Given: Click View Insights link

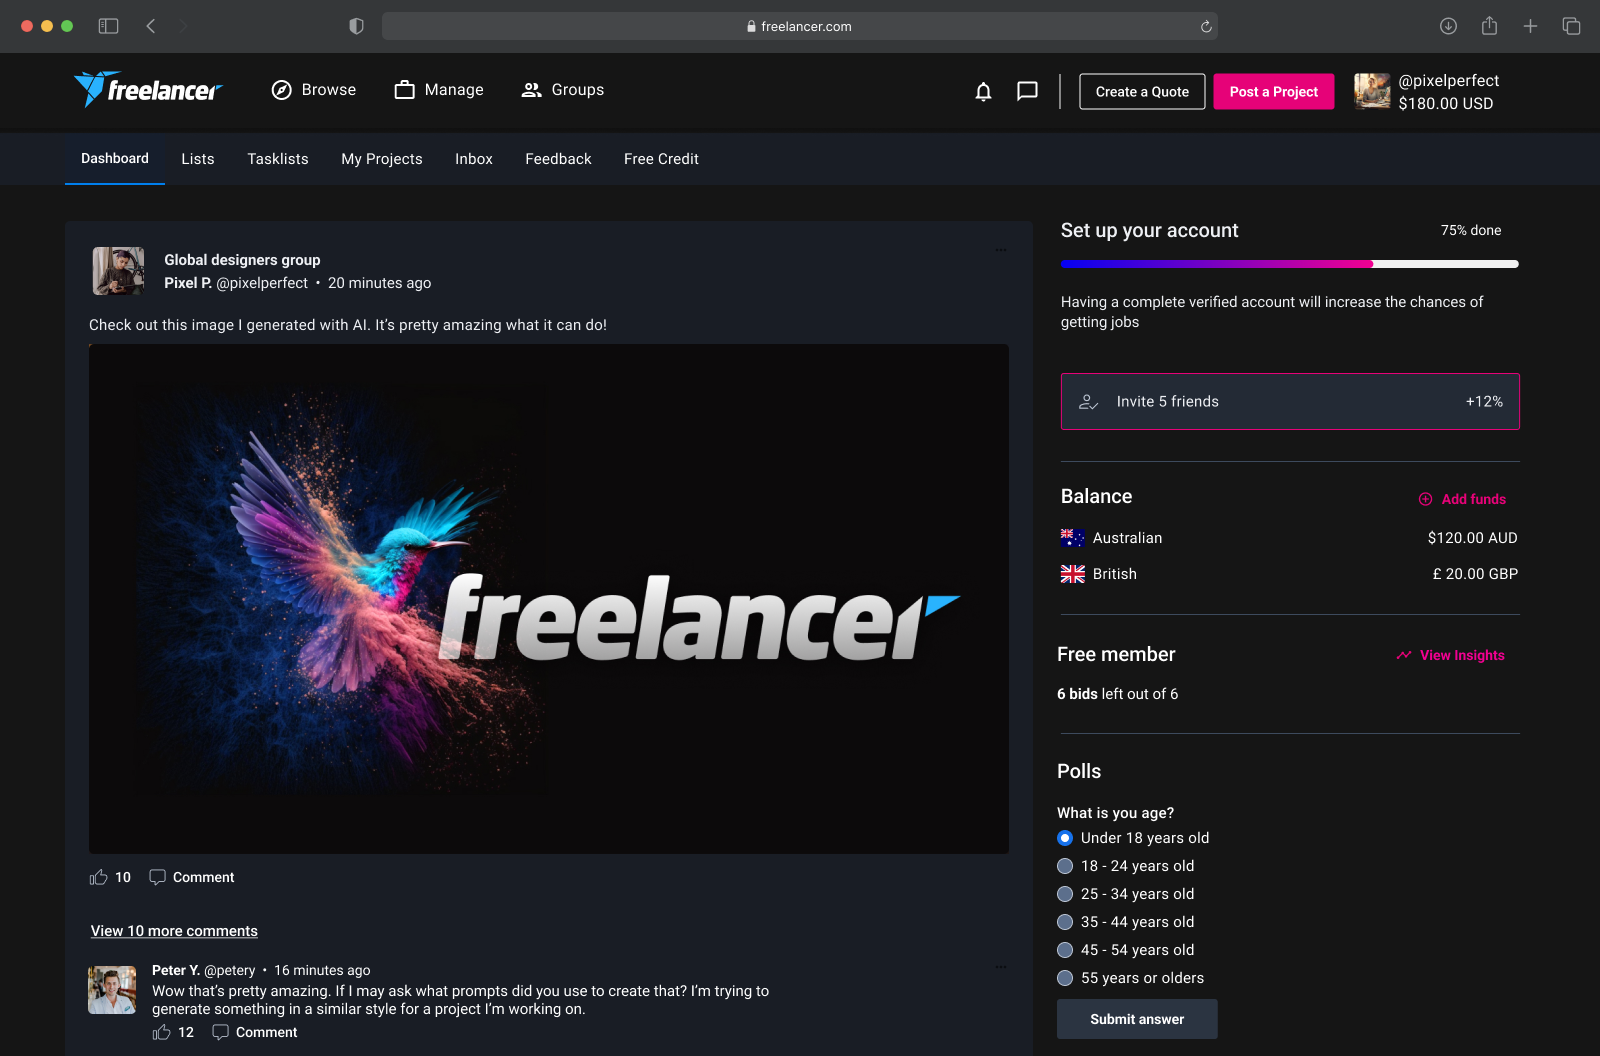Looking at the screenshot, I should [x=1462, y=655].
